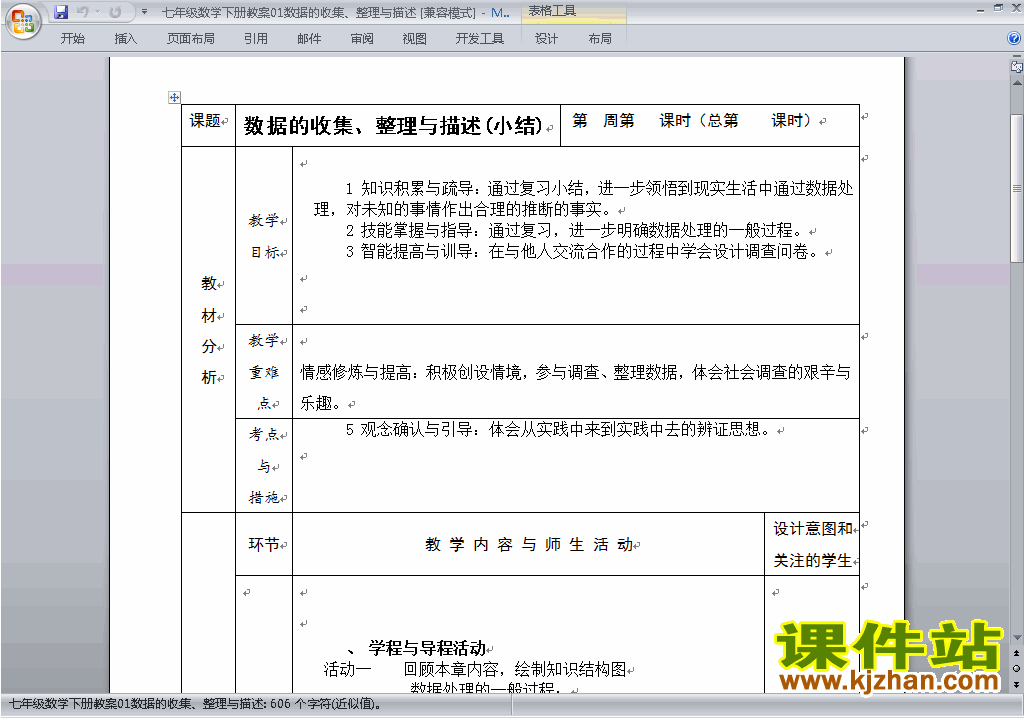Click the 课题 table cell
Screen dimensions: 1024x718
(208, 125)
